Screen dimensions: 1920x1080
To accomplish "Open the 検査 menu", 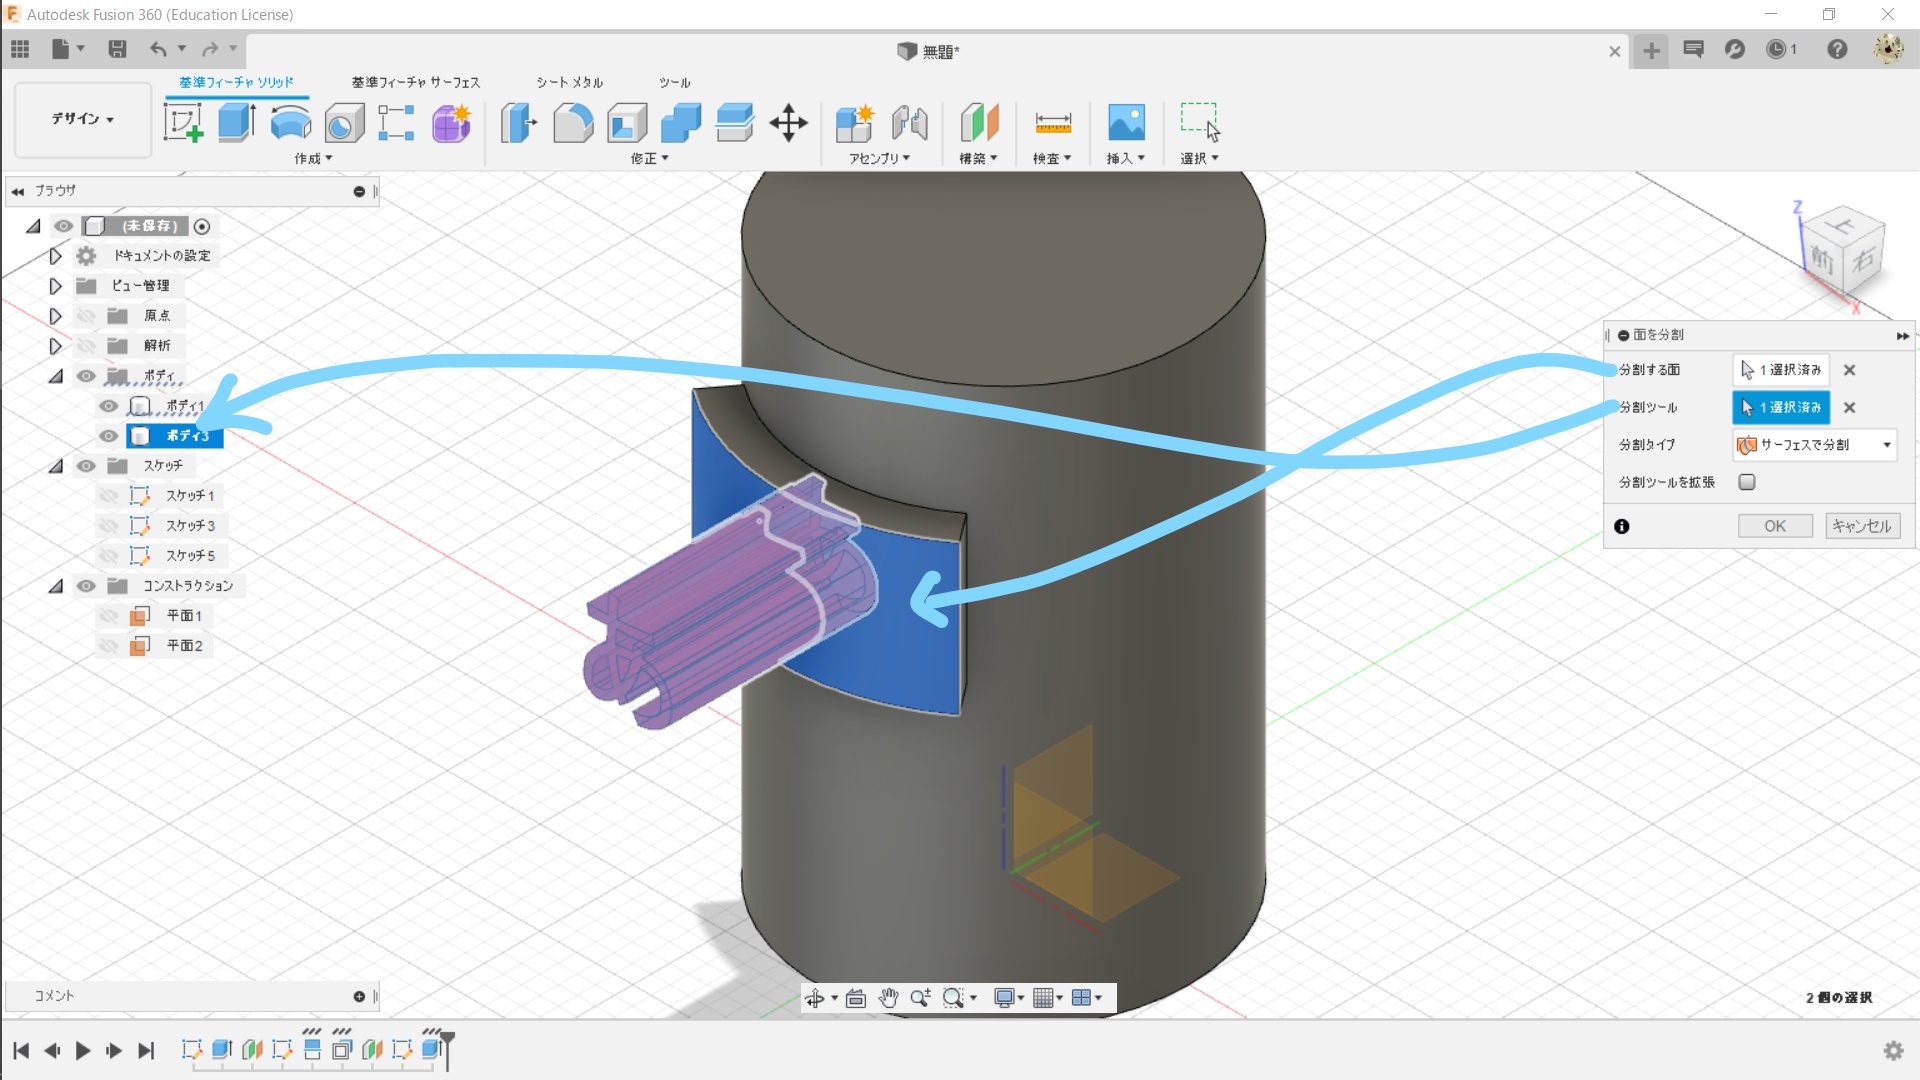I will click(x=1052, y=159).
